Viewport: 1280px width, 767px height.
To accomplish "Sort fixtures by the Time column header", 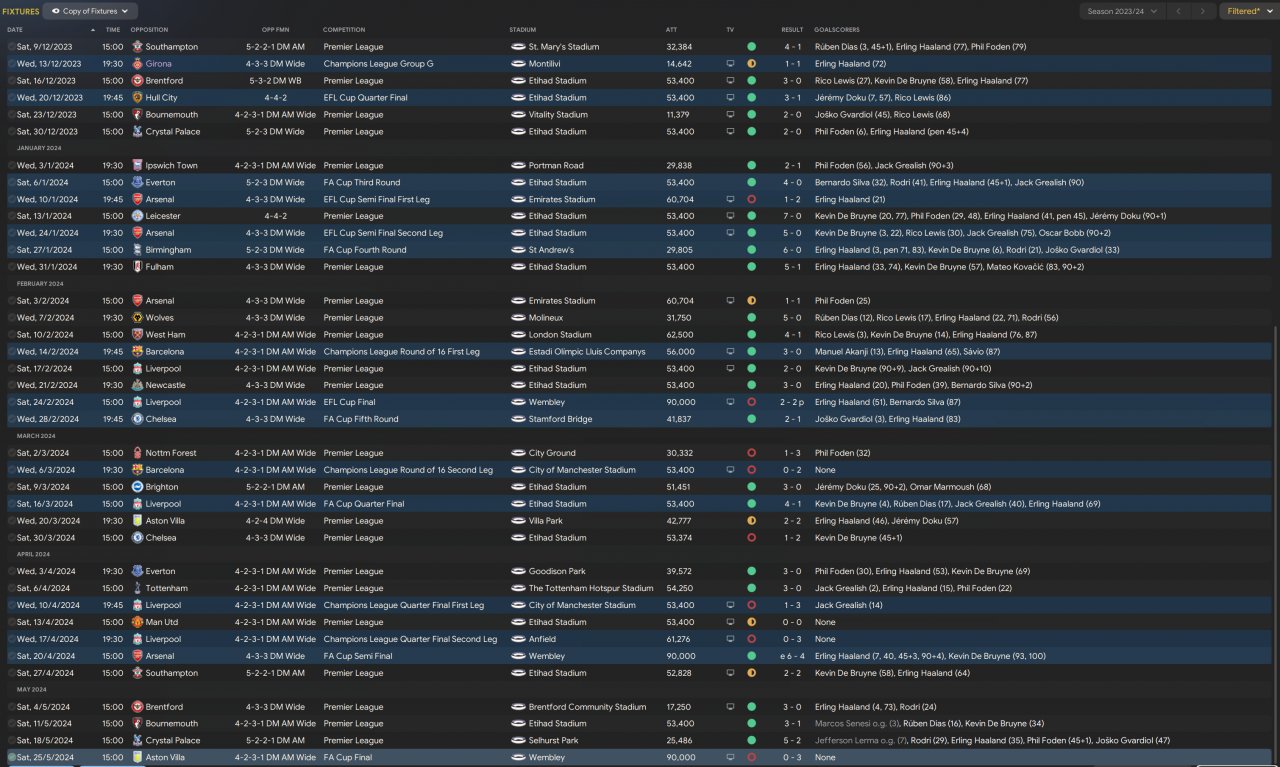I will coord(113,30).
